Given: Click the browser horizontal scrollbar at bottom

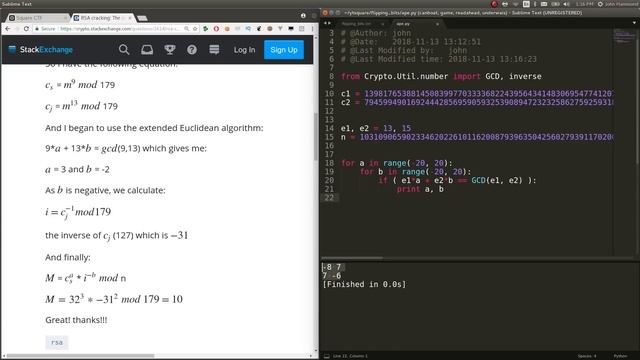Looking at the screenshot, I should pos(80,356).
